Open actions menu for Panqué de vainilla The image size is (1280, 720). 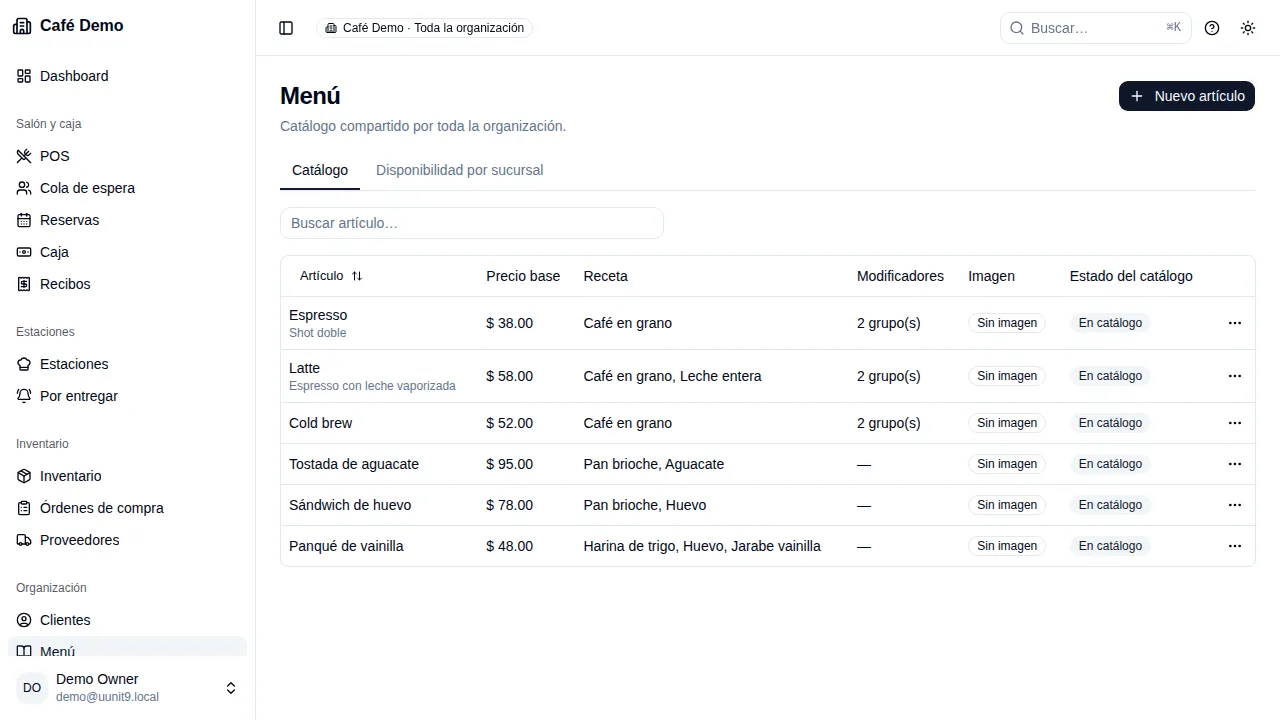pyautogui.click(x=1234, y=546)
